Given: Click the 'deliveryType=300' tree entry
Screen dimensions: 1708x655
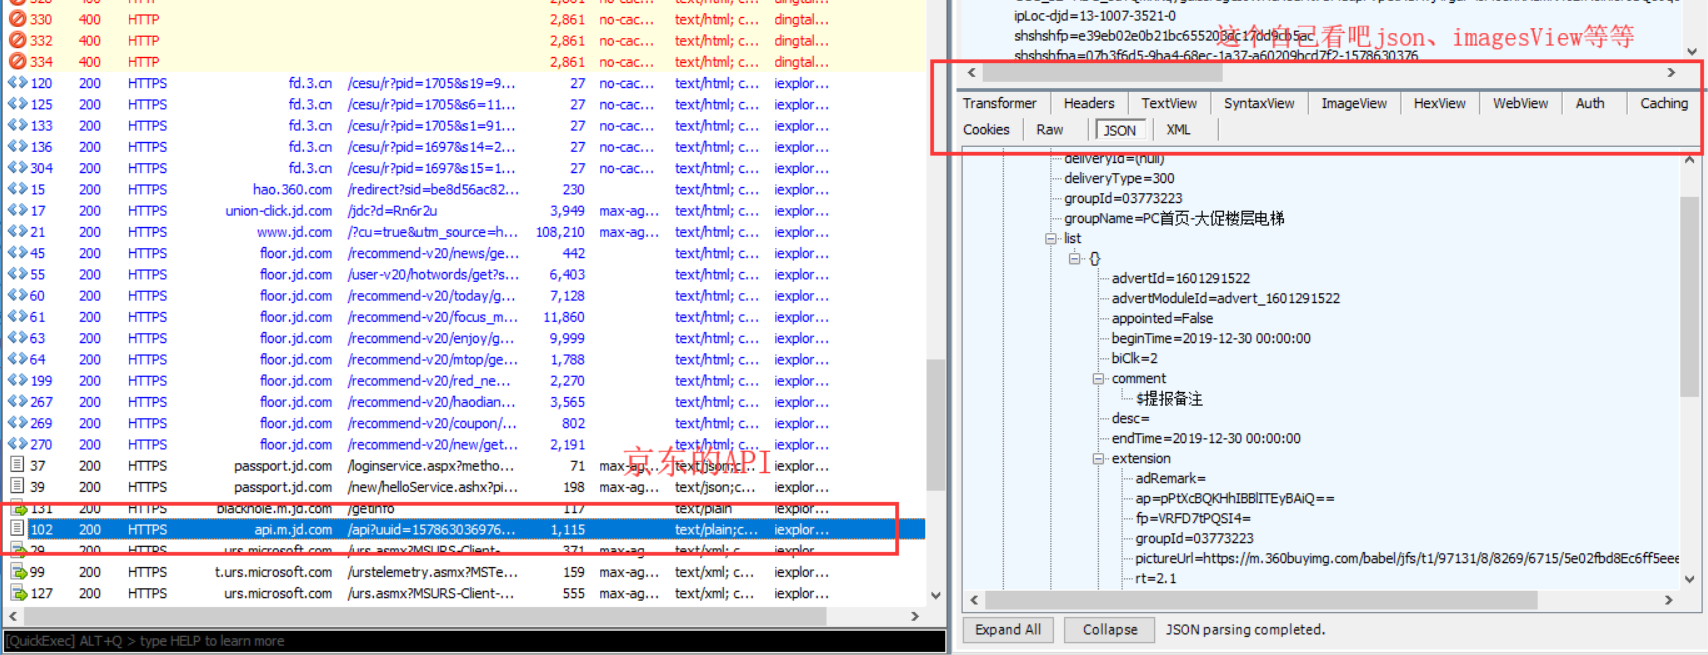Looking at the screenshot, I should tap(1119, 178).
